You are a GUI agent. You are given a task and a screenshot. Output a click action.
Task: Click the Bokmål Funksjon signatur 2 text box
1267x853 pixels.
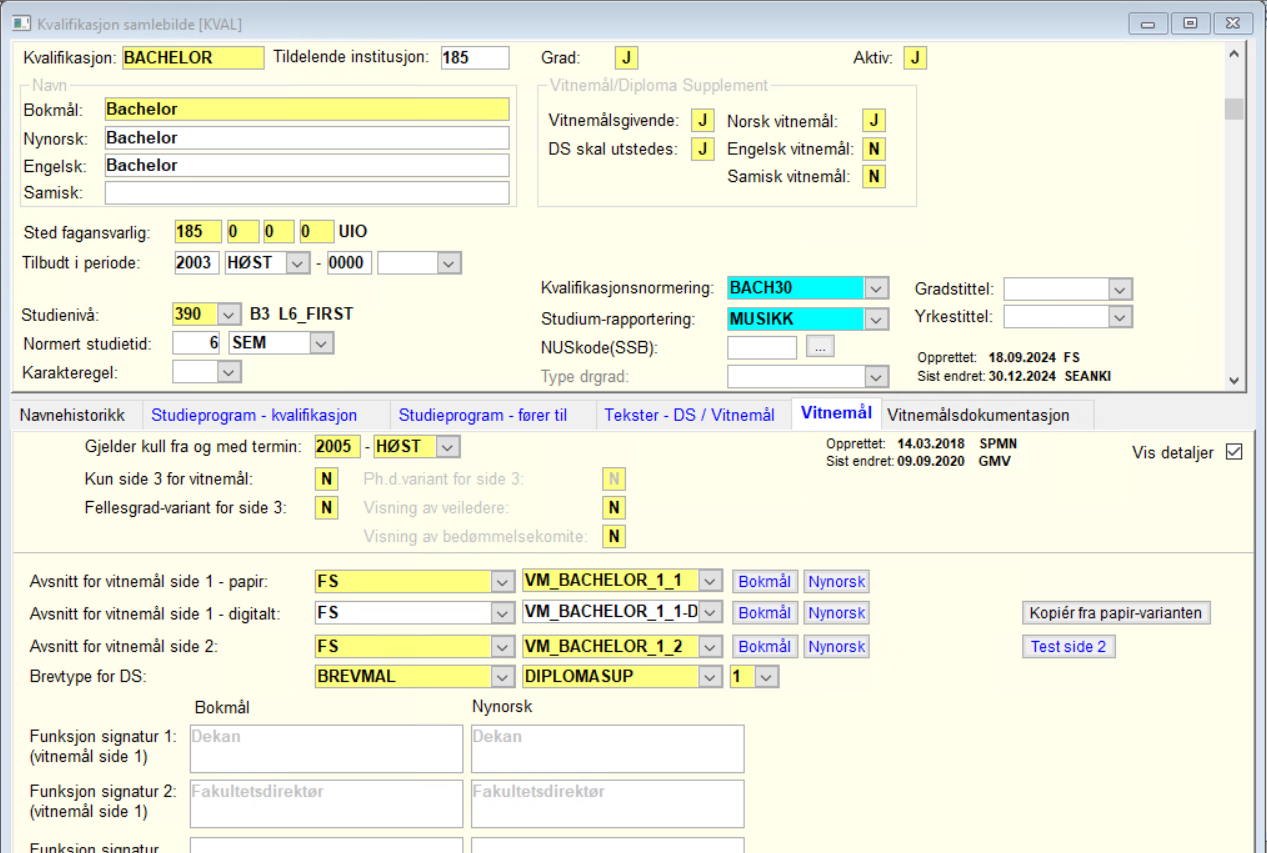(x=326, y=804)
